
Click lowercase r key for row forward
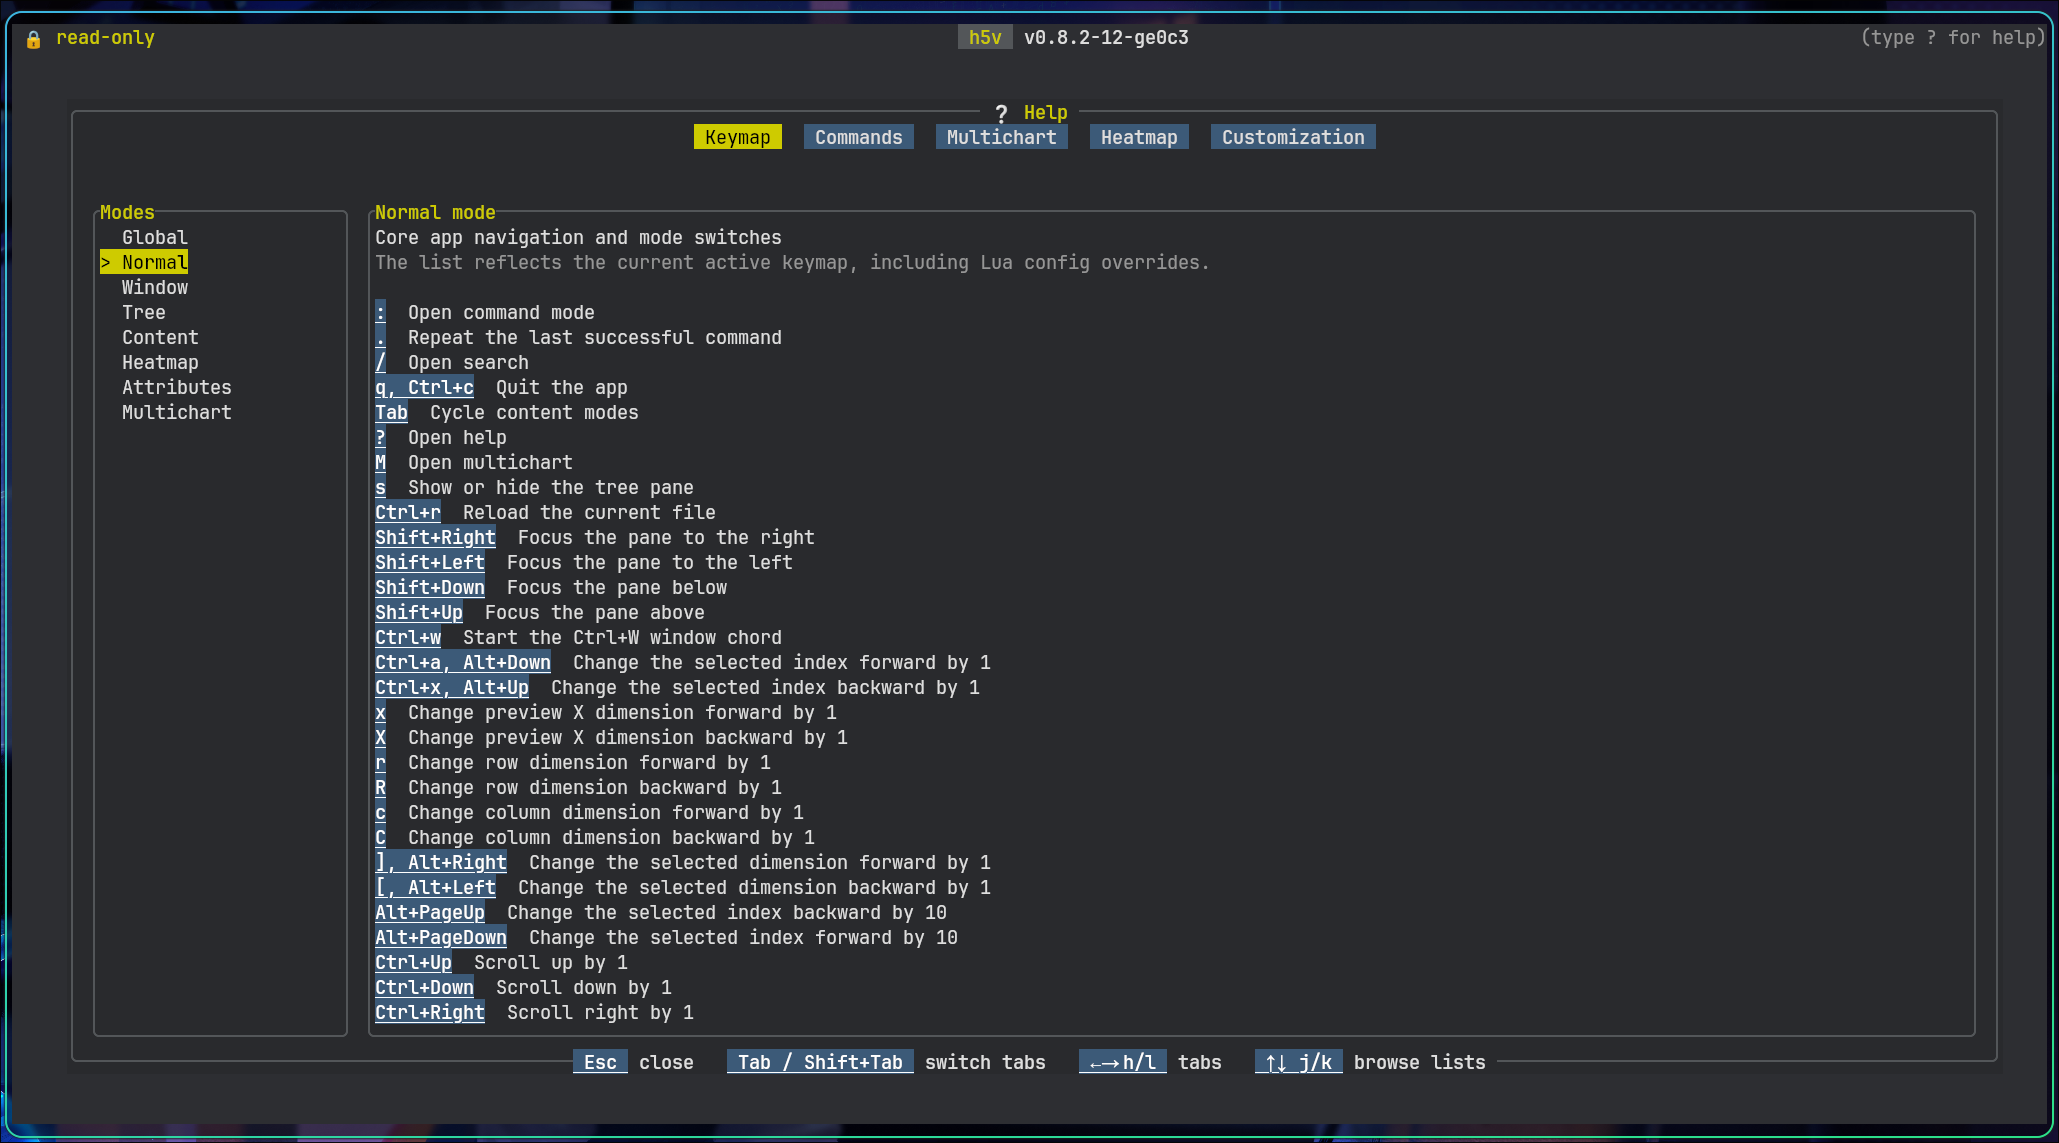(380, 763)
